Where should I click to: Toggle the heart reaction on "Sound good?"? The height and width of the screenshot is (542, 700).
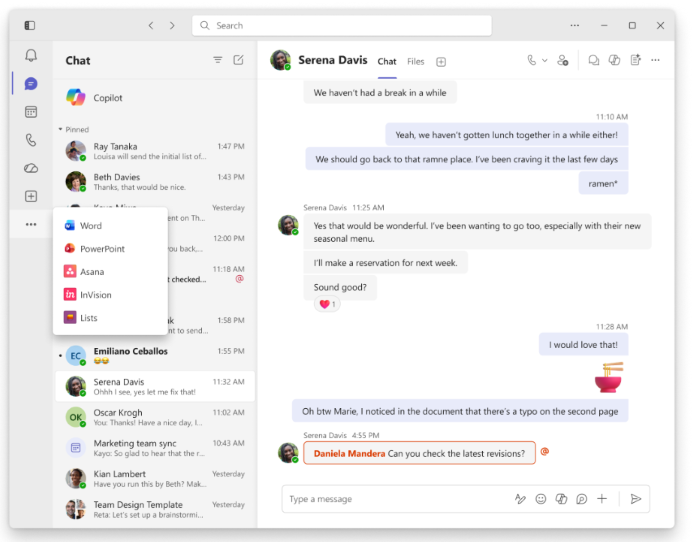(327, 304)
